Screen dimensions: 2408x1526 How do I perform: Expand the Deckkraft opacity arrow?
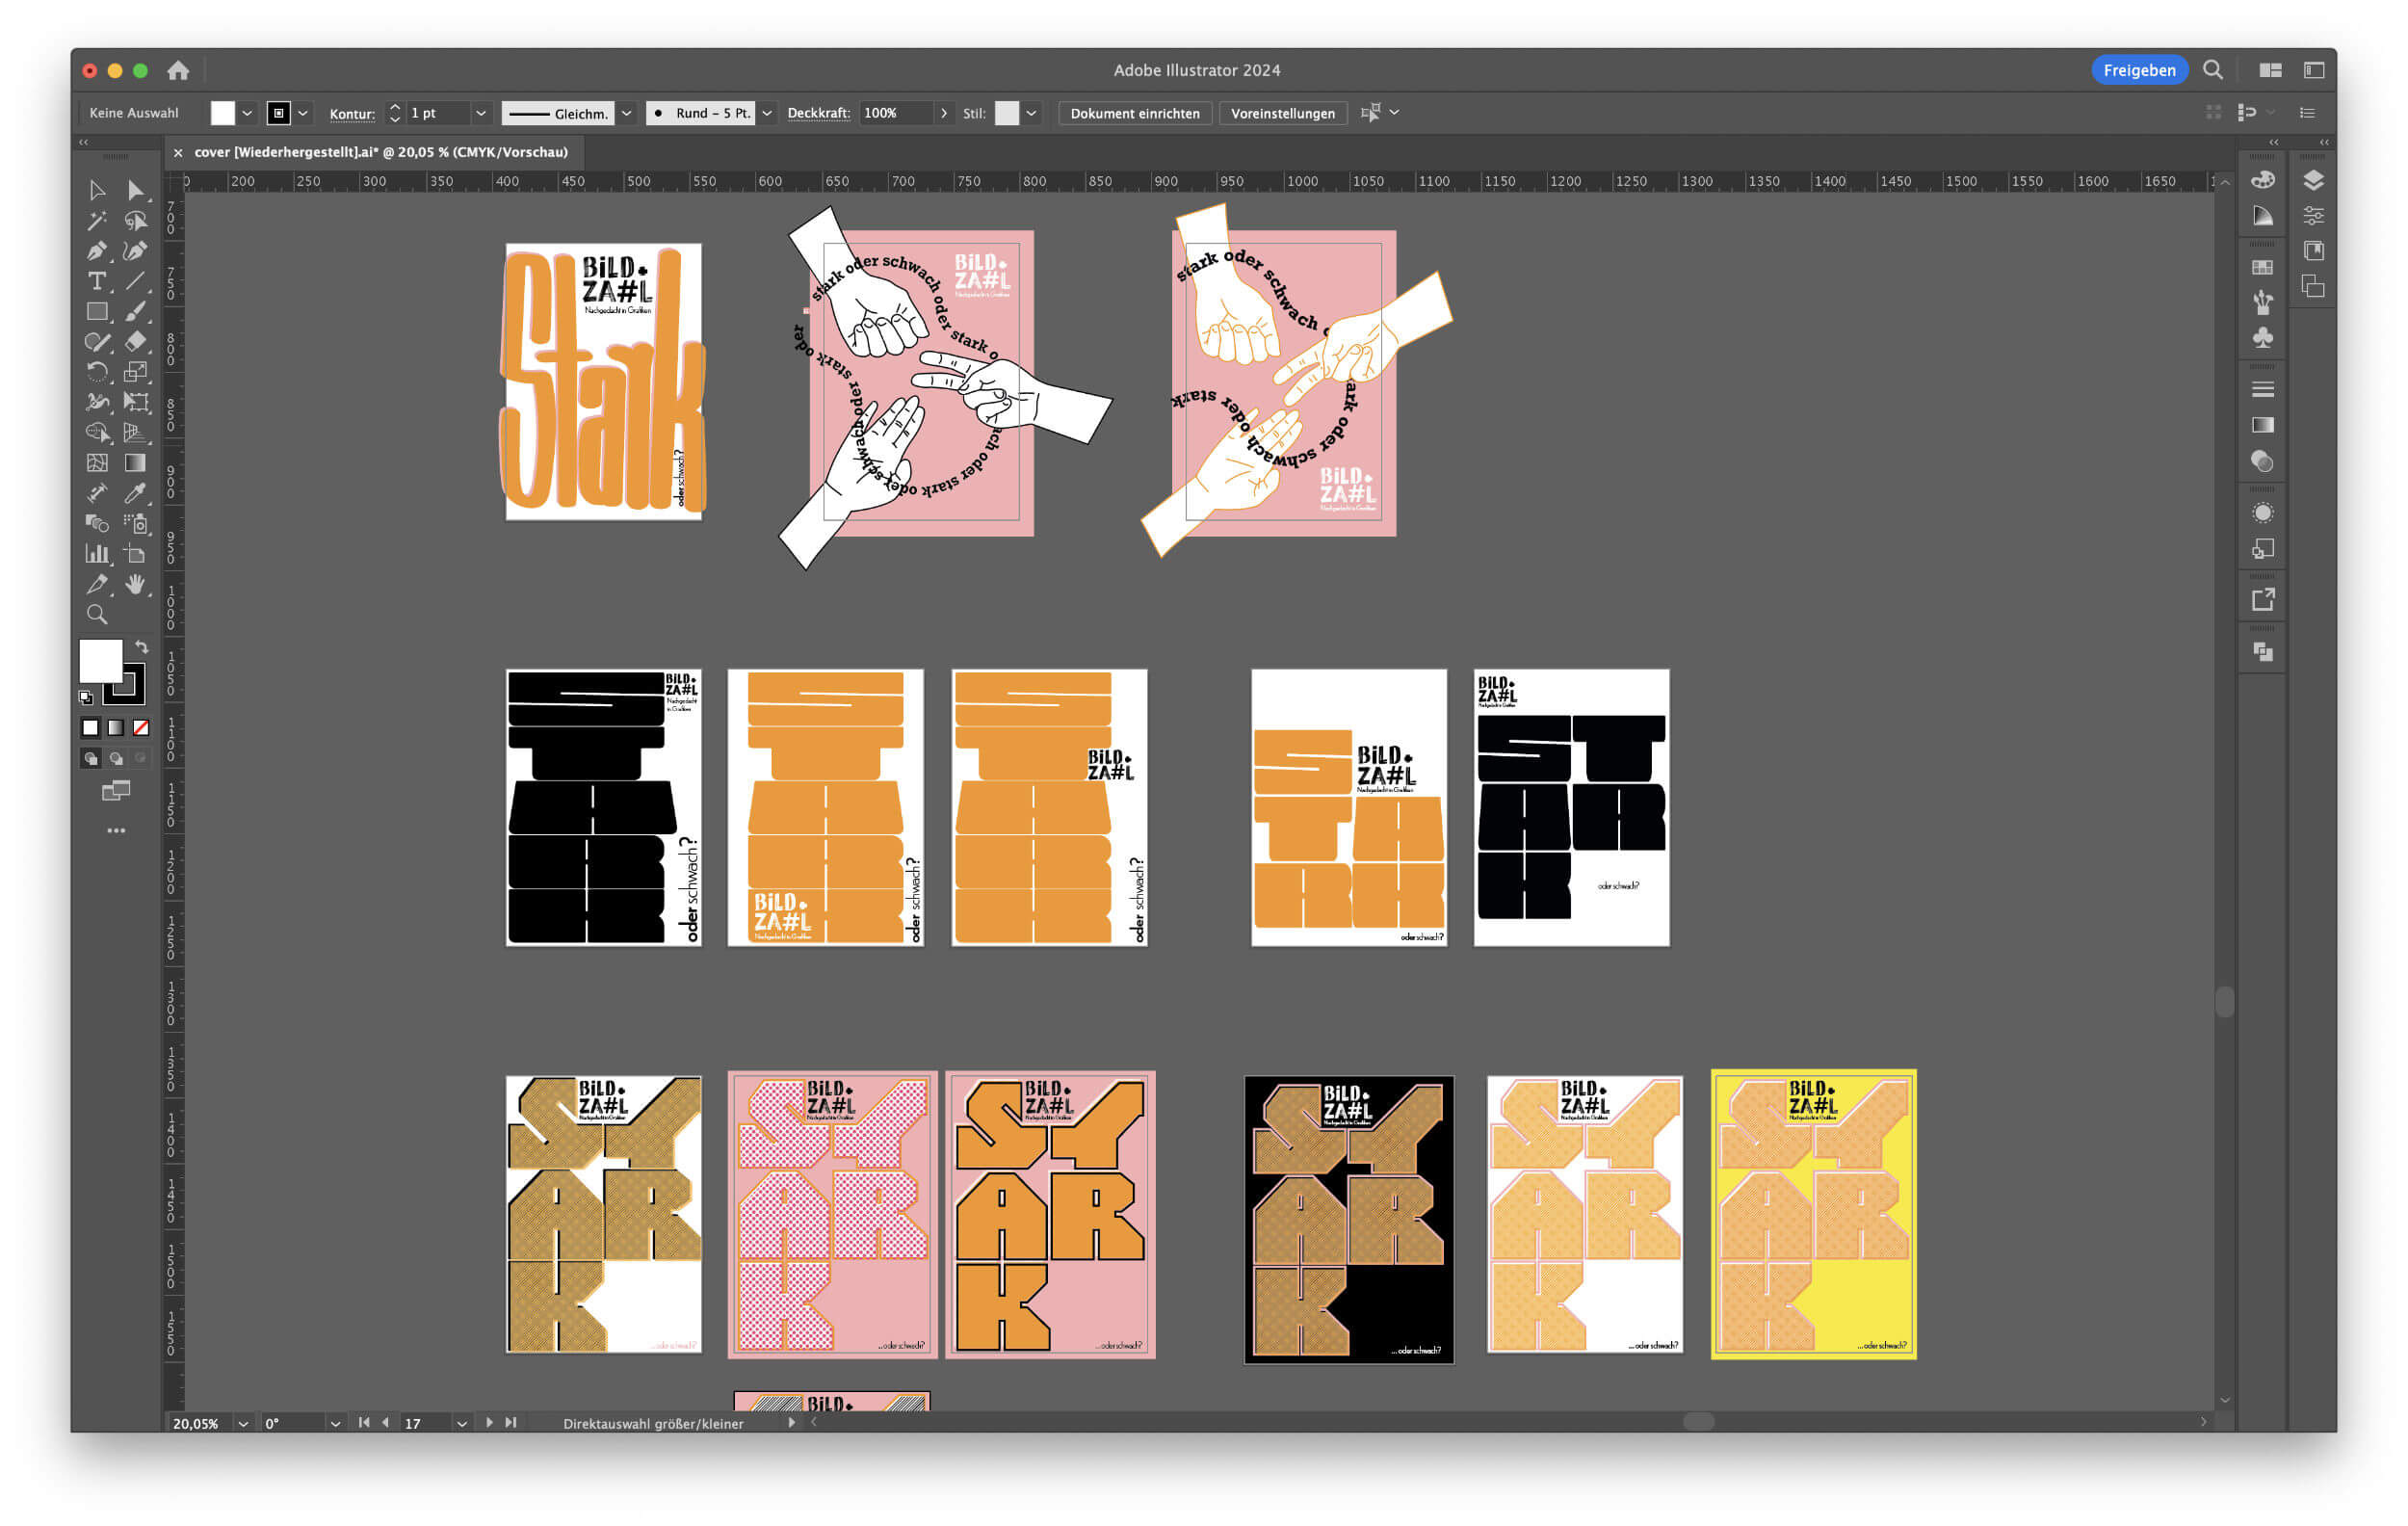tap(943, 113)
